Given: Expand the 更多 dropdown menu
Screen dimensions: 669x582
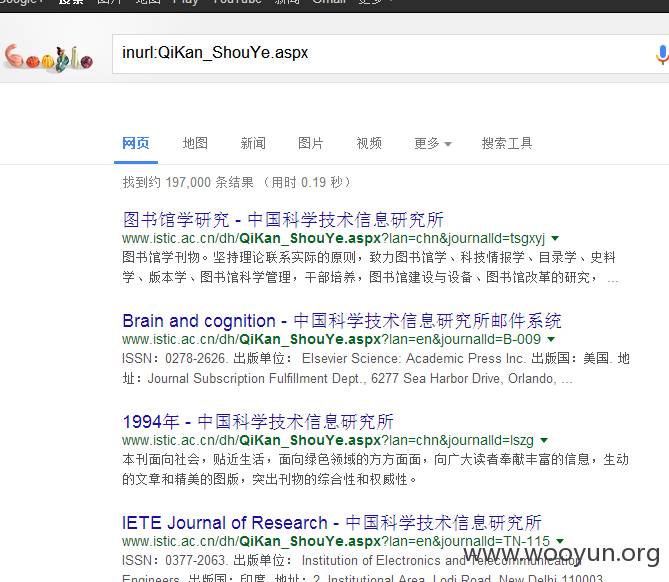Looking at the screenshot, I should (433, 143).
